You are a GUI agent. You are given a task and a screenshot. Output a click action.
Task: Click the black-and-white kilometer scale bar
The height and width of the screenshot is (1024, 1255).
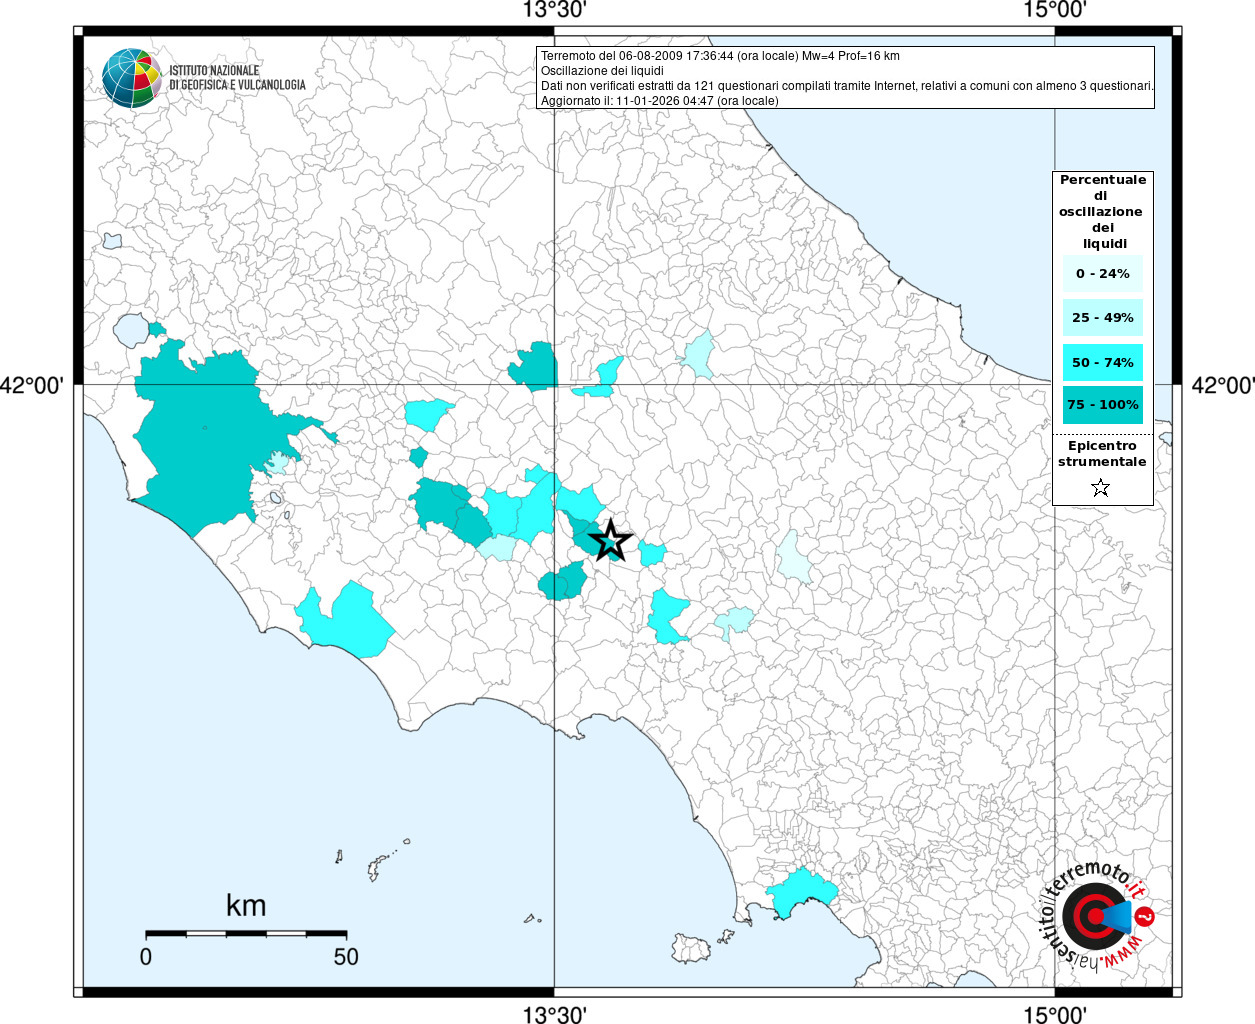click(x=246, y=933)
